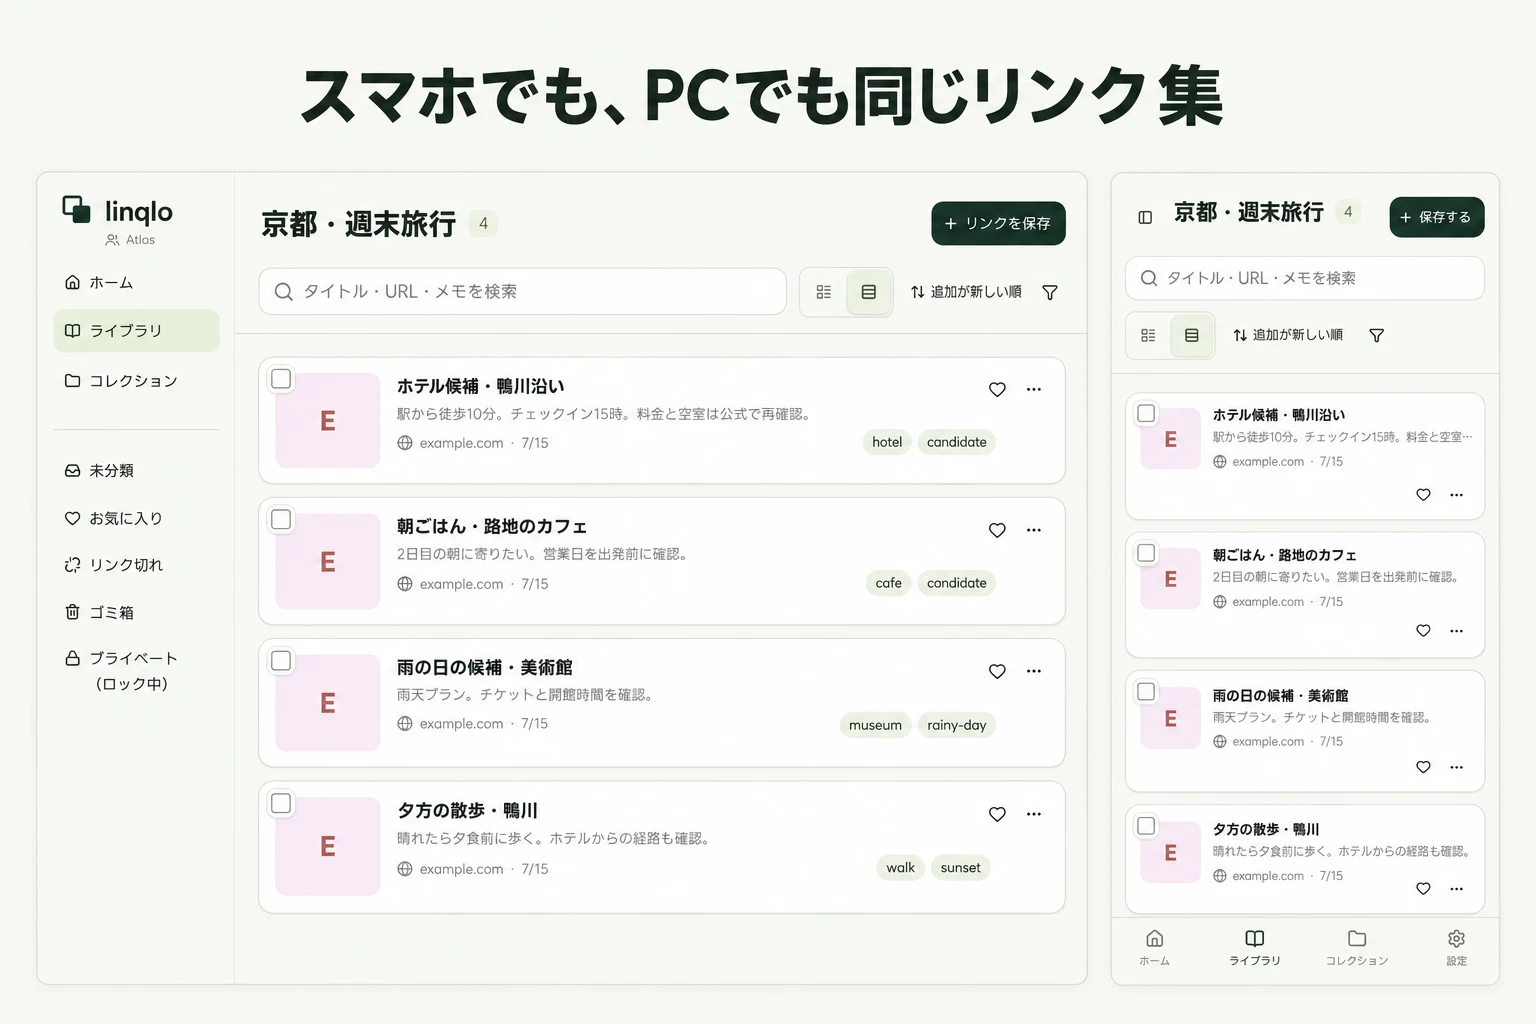Click the hotel tag
Screen dimensions: 1536x1024
tap(887, 442)
